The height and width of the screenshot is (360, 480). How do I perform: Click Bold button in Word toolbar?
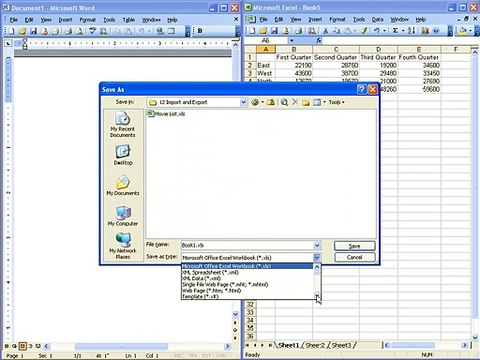(x=200, y=31)
